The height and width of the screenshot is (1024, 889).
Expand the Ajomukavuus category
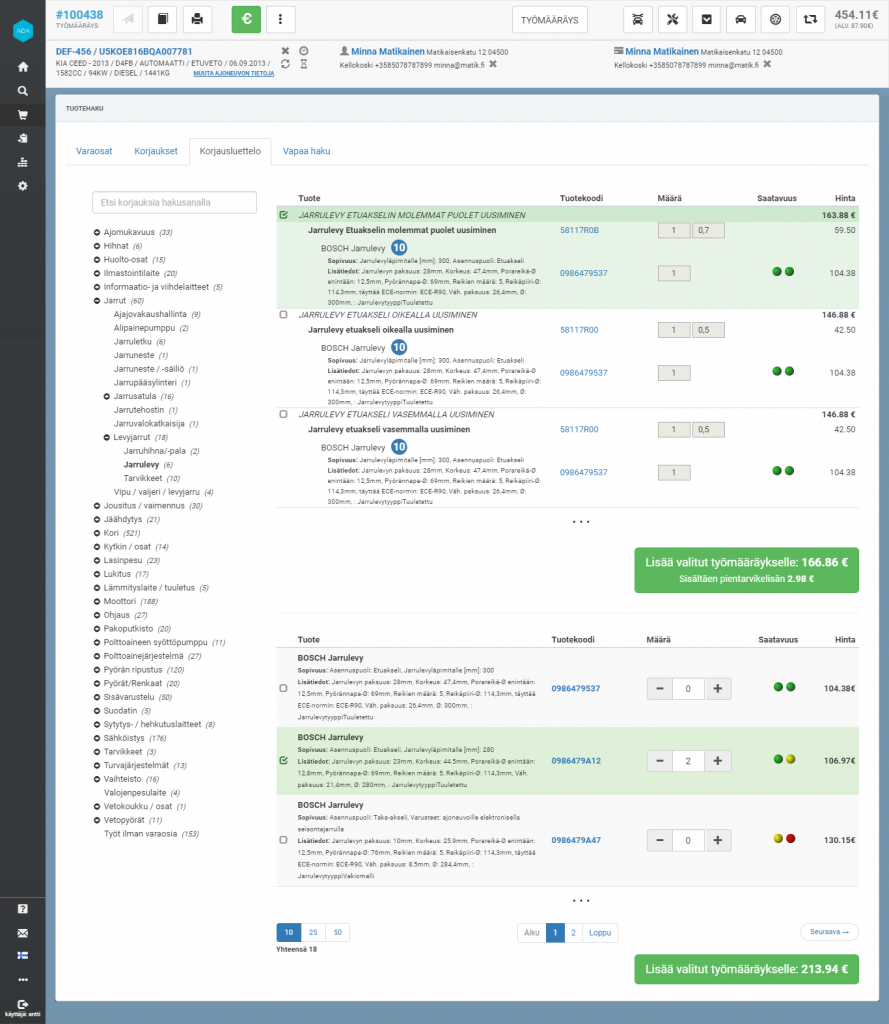[97, 232]
